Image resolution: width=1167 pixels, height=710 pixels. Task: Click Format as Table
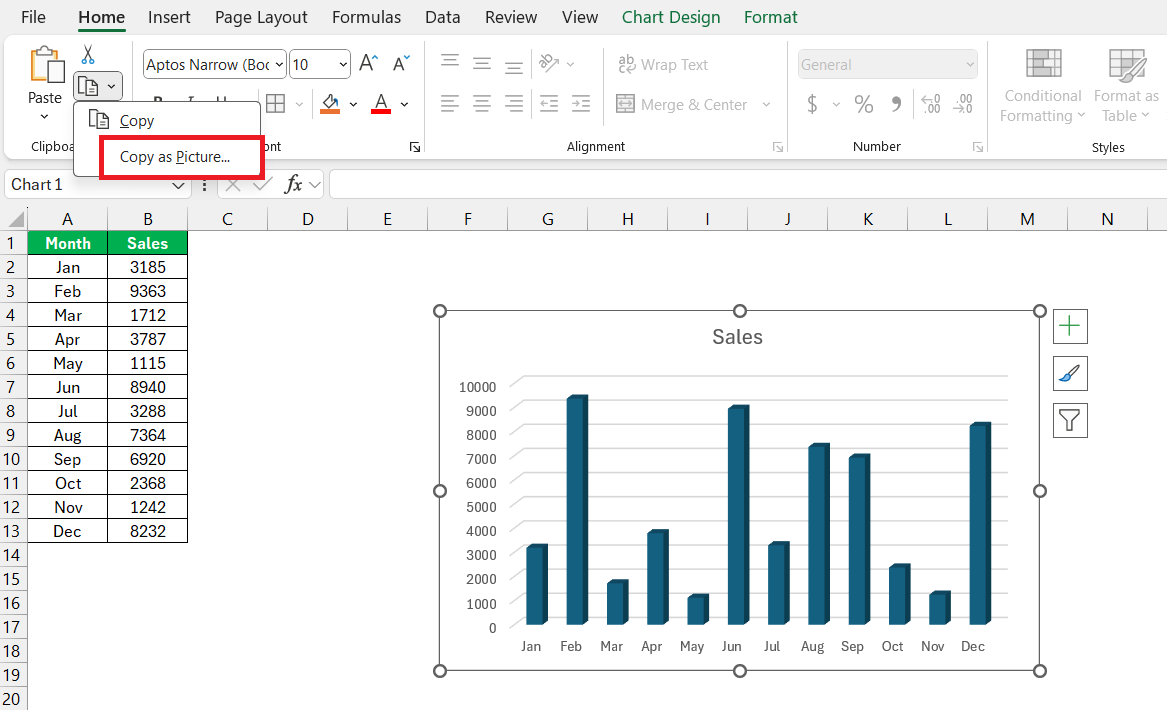(x=1126, y=86)
